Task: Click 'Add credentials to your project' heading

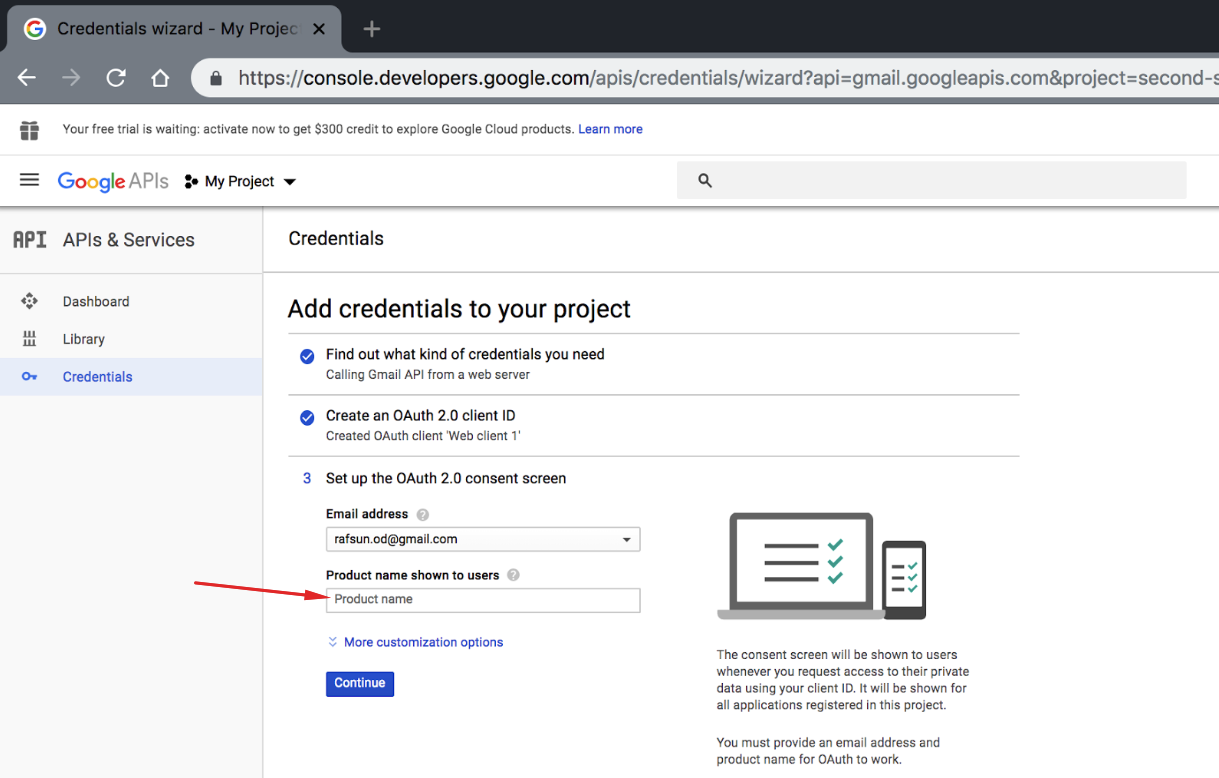Action: tap(459, 309)
